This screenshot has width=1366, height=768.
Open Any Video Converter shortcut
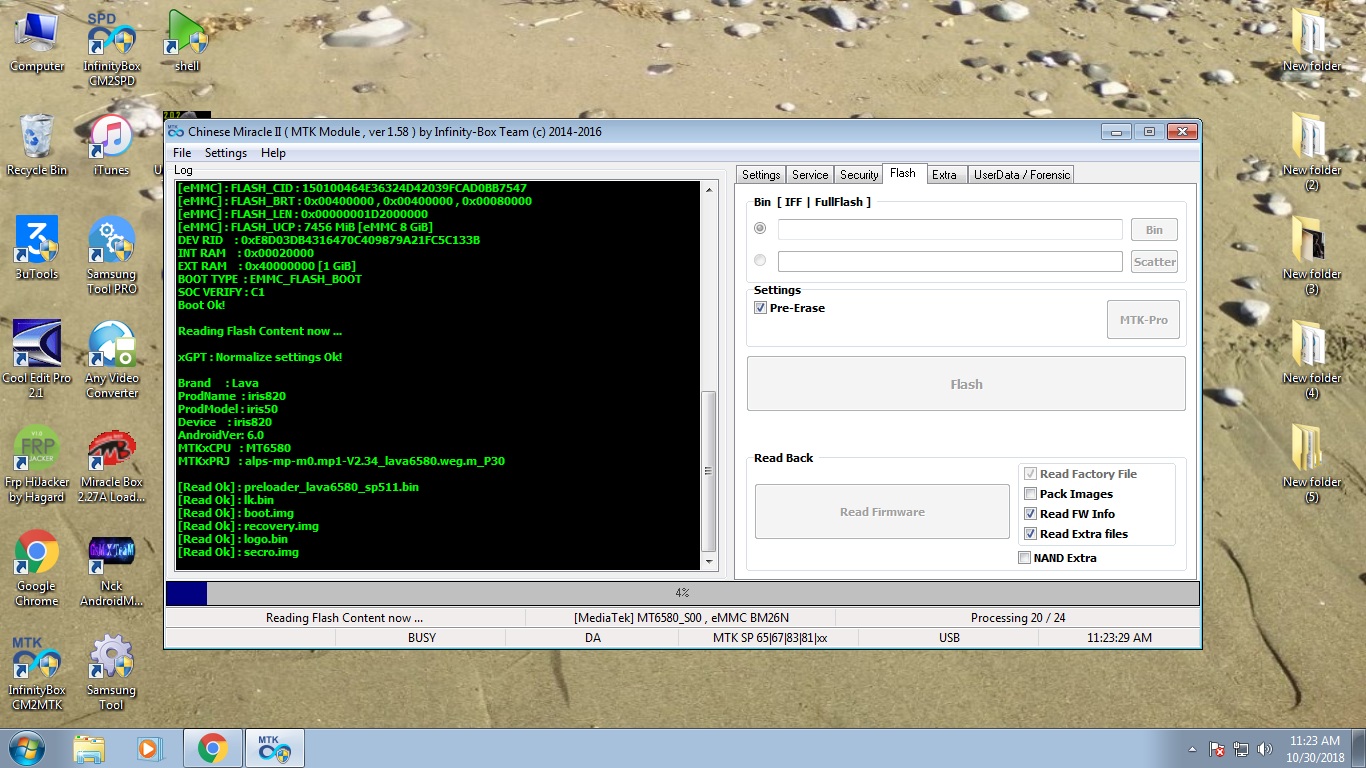pos(111,360)
